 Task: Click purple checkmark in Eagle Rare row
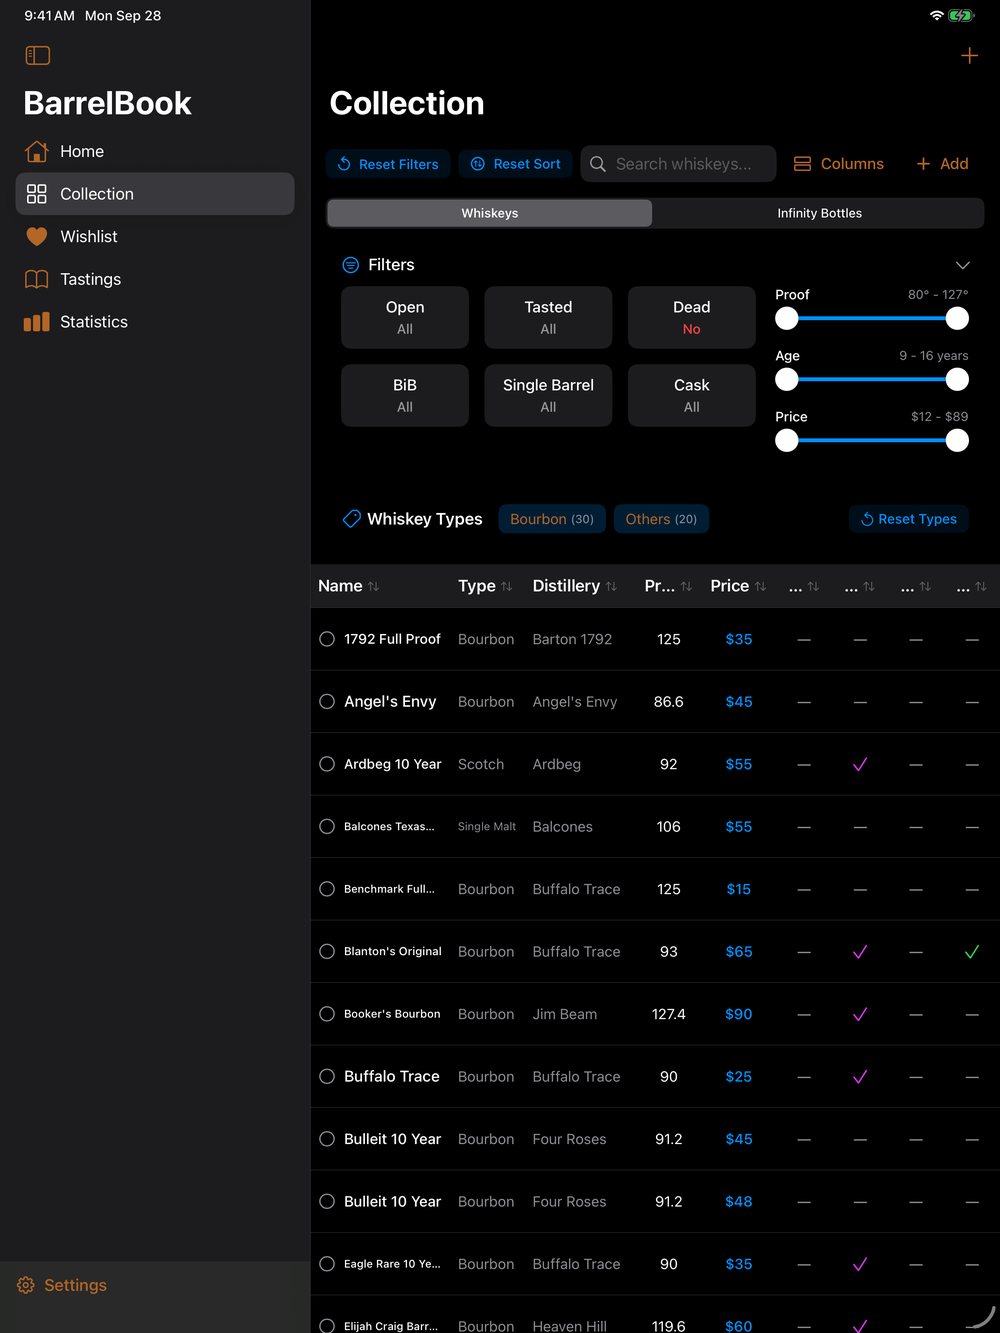(860, 1264)
